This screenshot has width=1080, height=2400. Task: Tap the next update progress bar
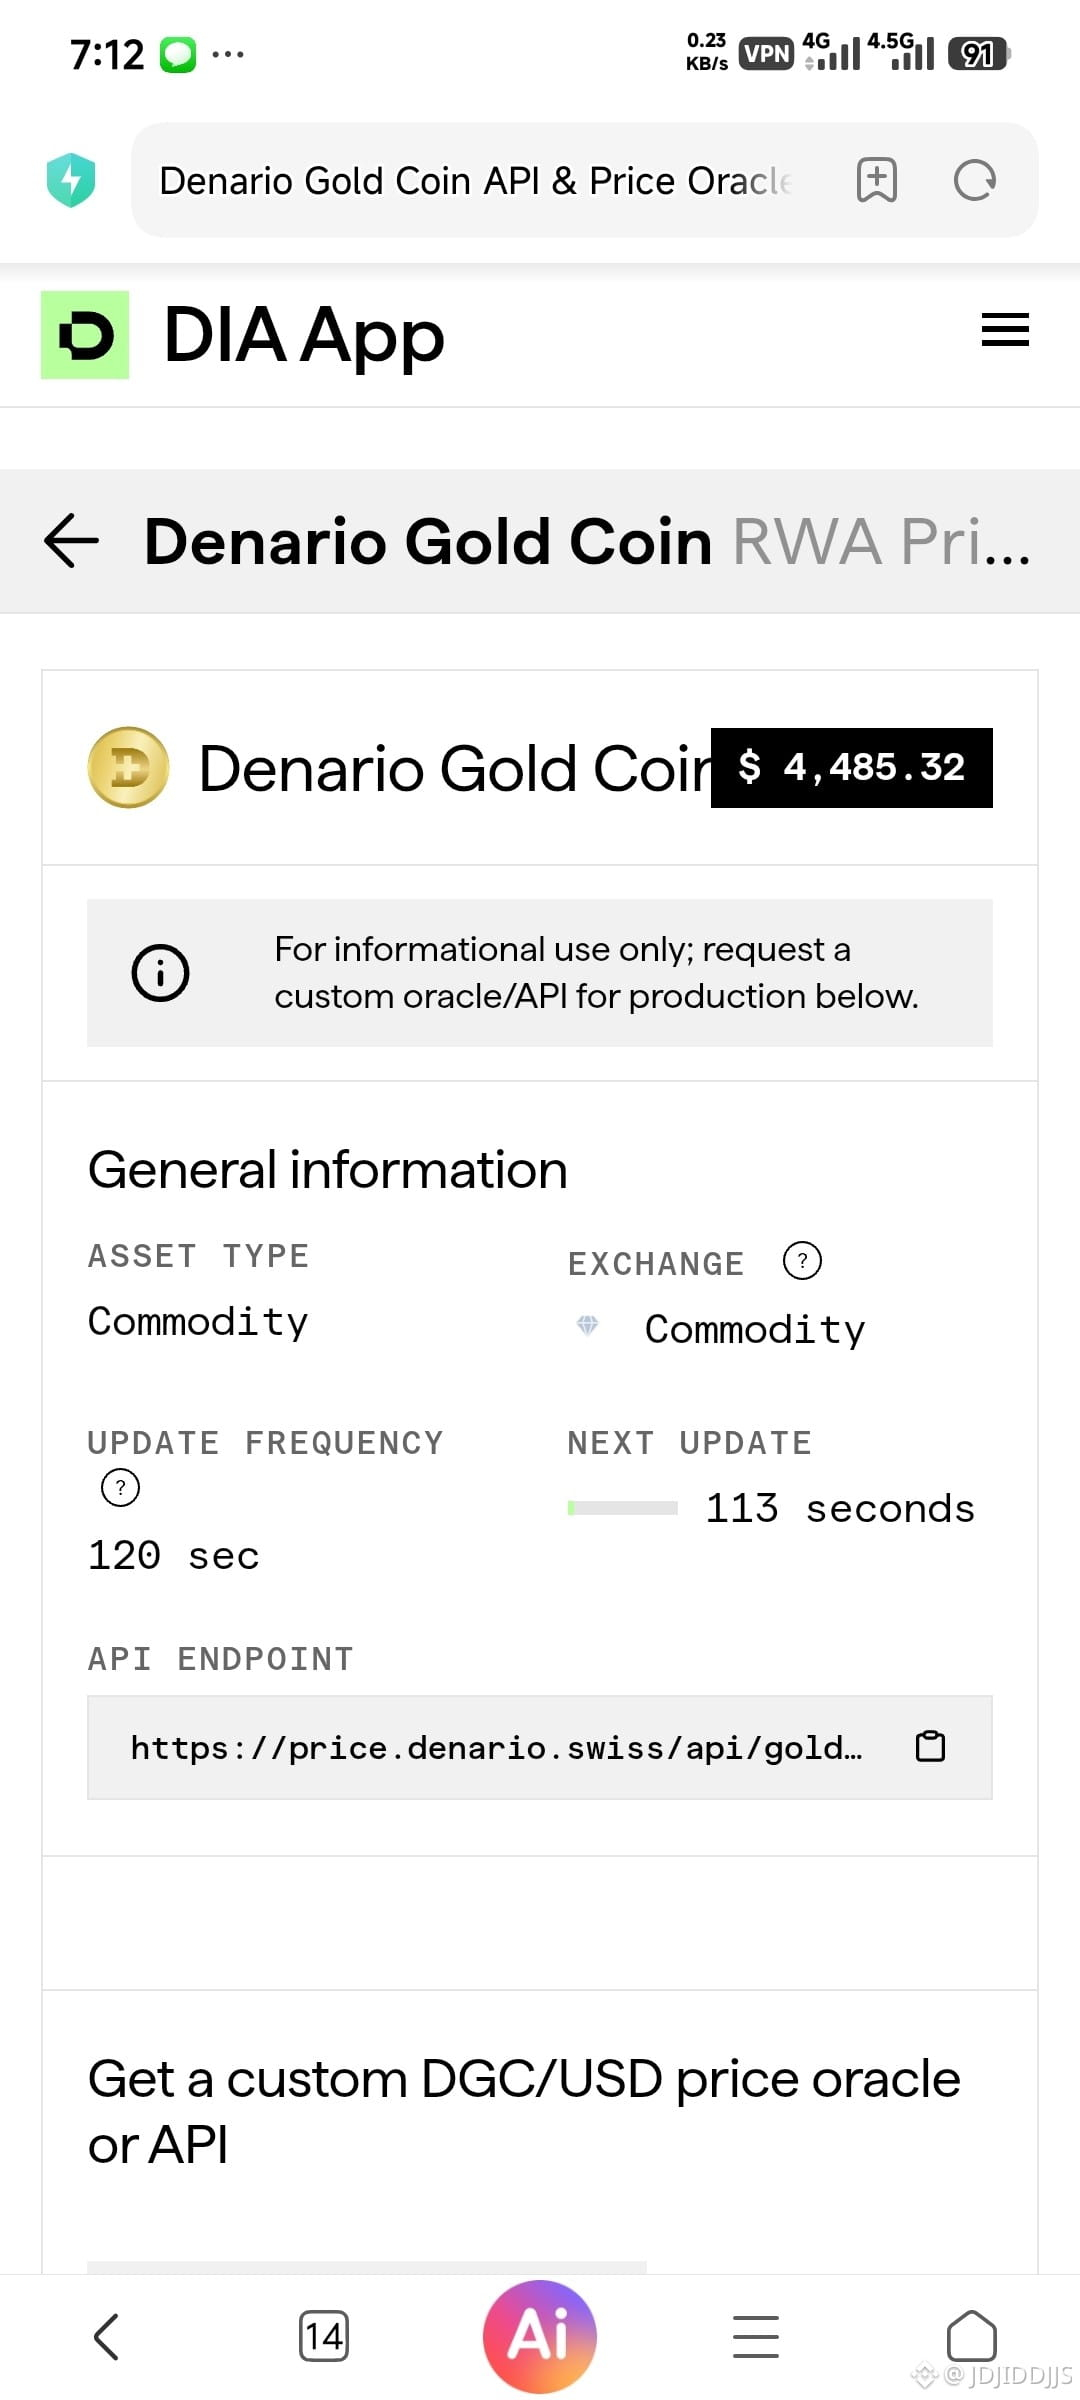pyautogui.click(x=622, y=1508)
